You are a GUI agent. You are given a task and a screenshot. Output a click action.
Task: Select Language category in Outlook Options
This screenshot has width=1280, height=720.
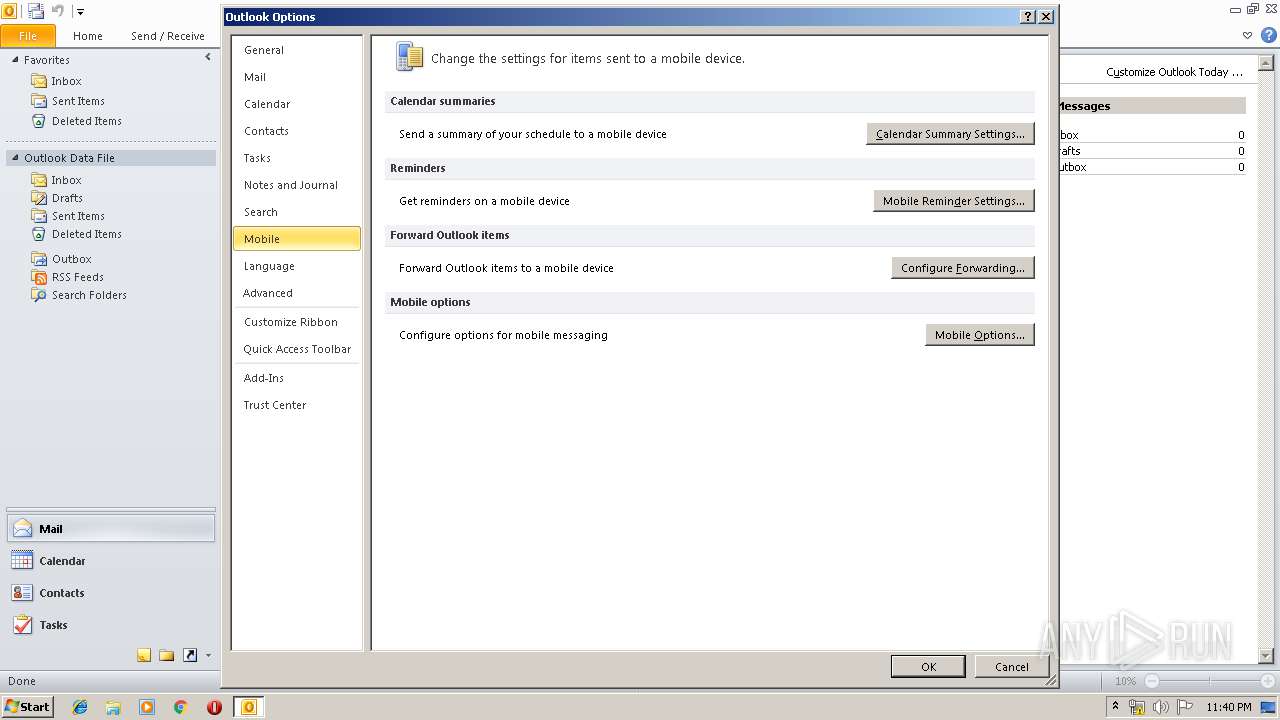(x=296, y=266)
